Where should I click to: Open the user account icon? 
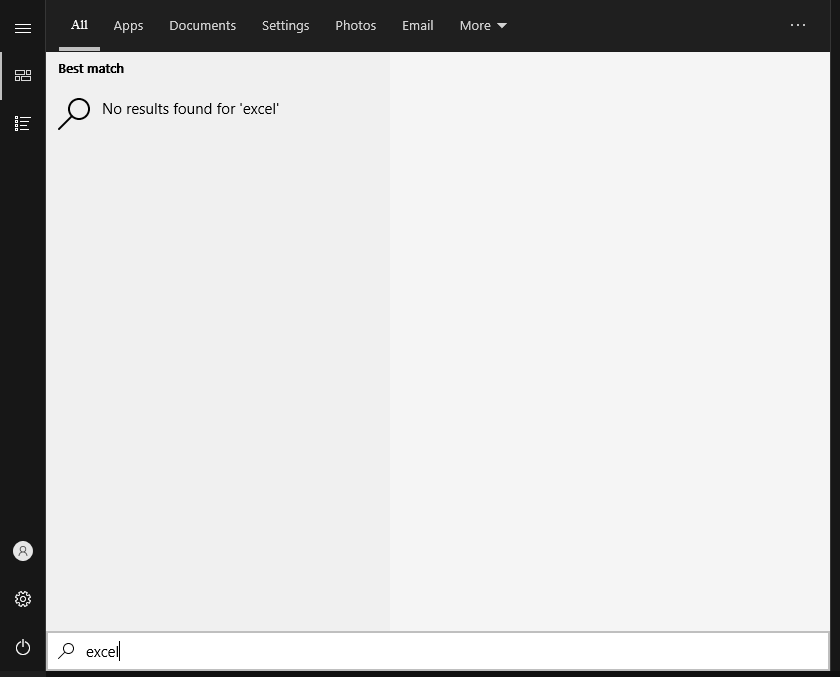22,551
